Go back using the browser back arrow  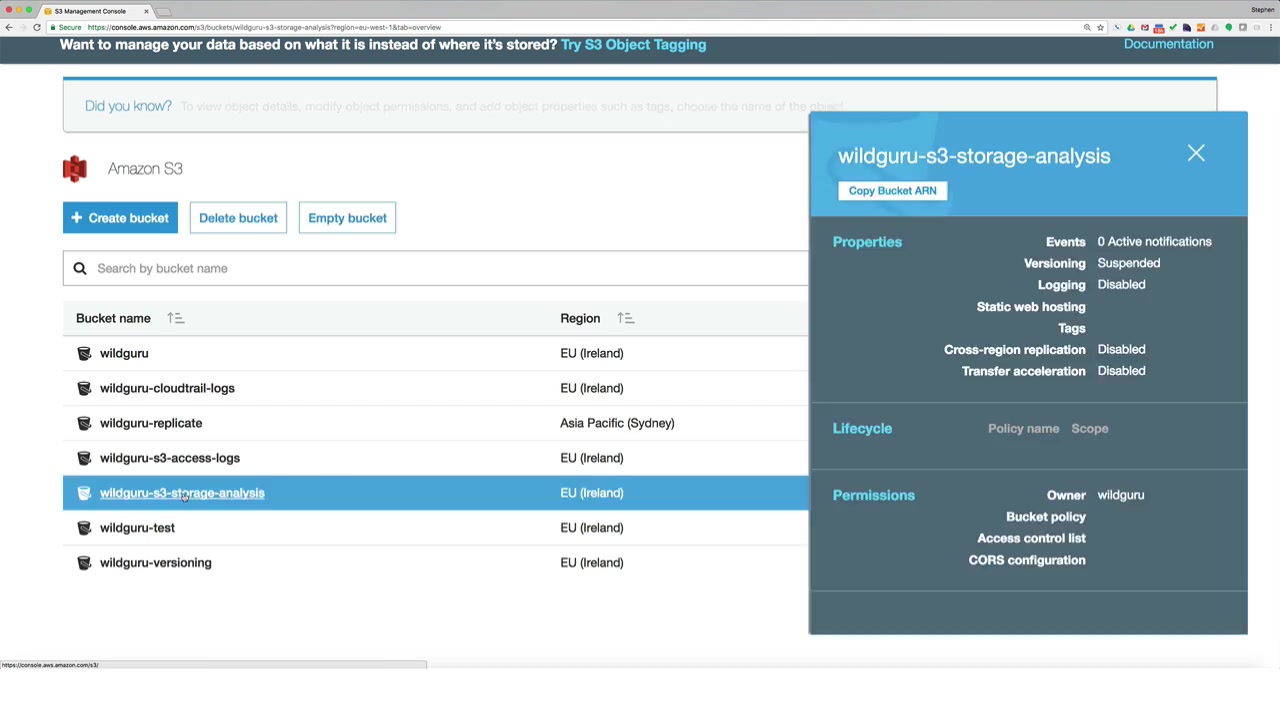point(9,27)
